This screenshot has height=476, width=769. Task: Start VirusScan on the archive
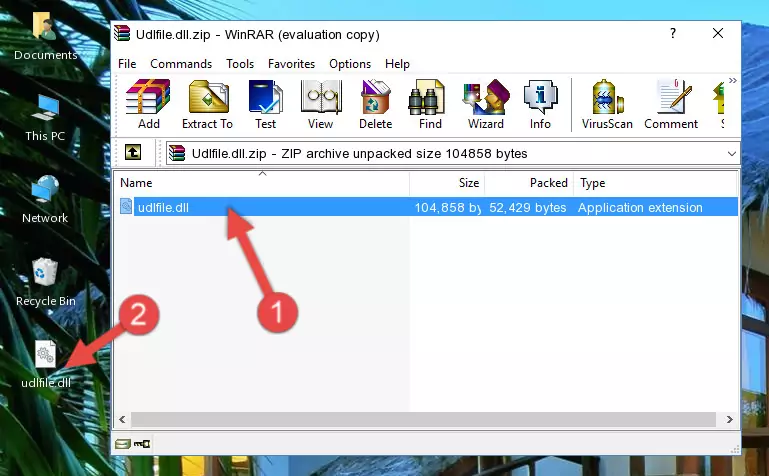(x=607, y=104)
